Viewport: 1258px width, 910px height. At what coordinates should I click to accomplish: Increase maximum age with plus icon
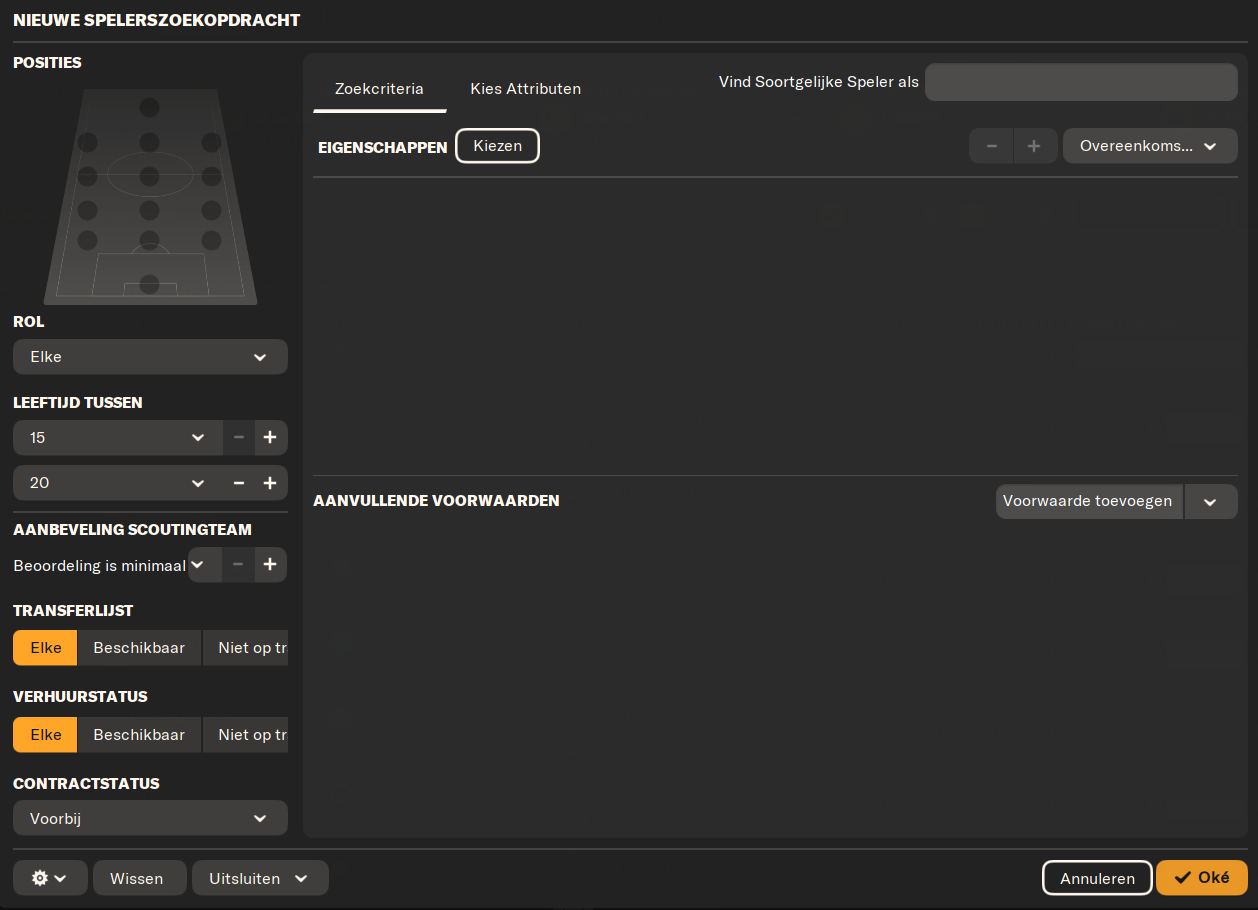(x=270, y=483)
